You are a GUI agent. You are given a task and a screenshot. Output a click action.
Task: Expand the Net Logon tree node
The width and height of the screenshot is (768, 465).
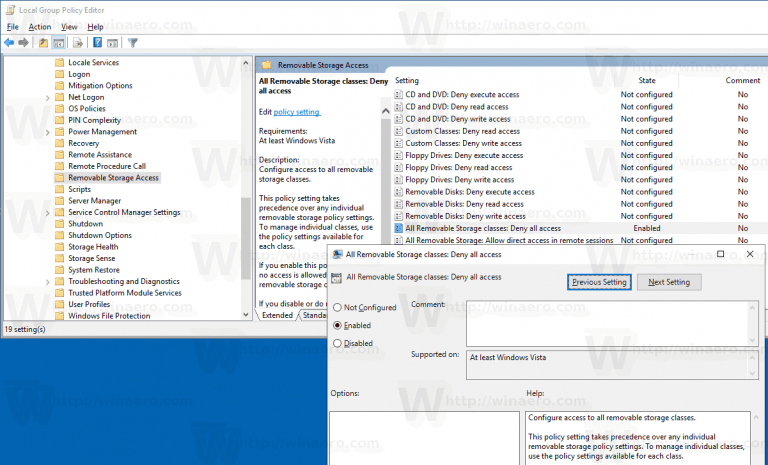pyautogui.click(x=48, y=98)
